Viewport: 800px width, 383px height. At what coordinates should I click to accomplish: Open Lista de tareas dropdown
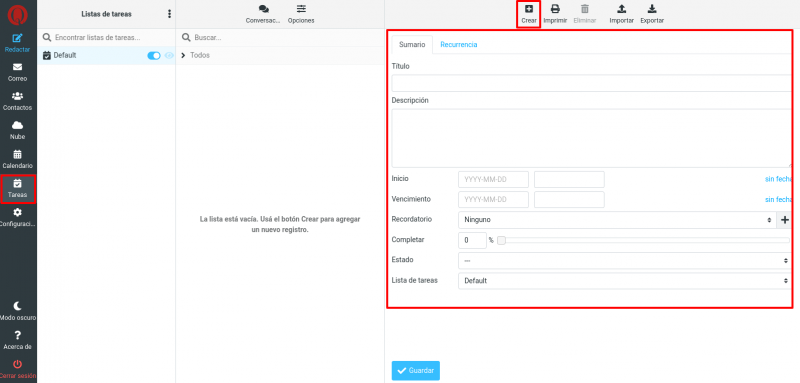(624, 280)
